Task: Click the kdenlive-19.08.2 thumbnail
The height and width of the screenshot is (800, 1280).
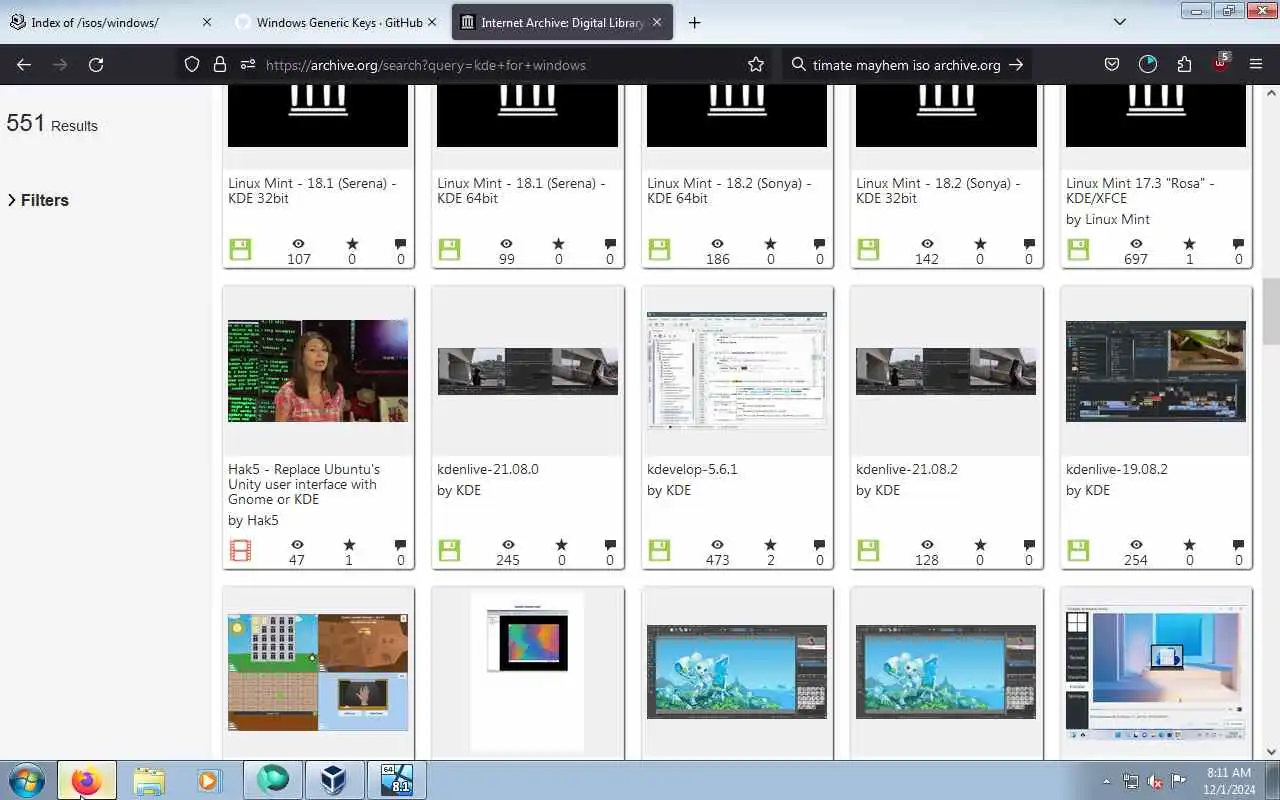Action: click(x=1156, y=371)
